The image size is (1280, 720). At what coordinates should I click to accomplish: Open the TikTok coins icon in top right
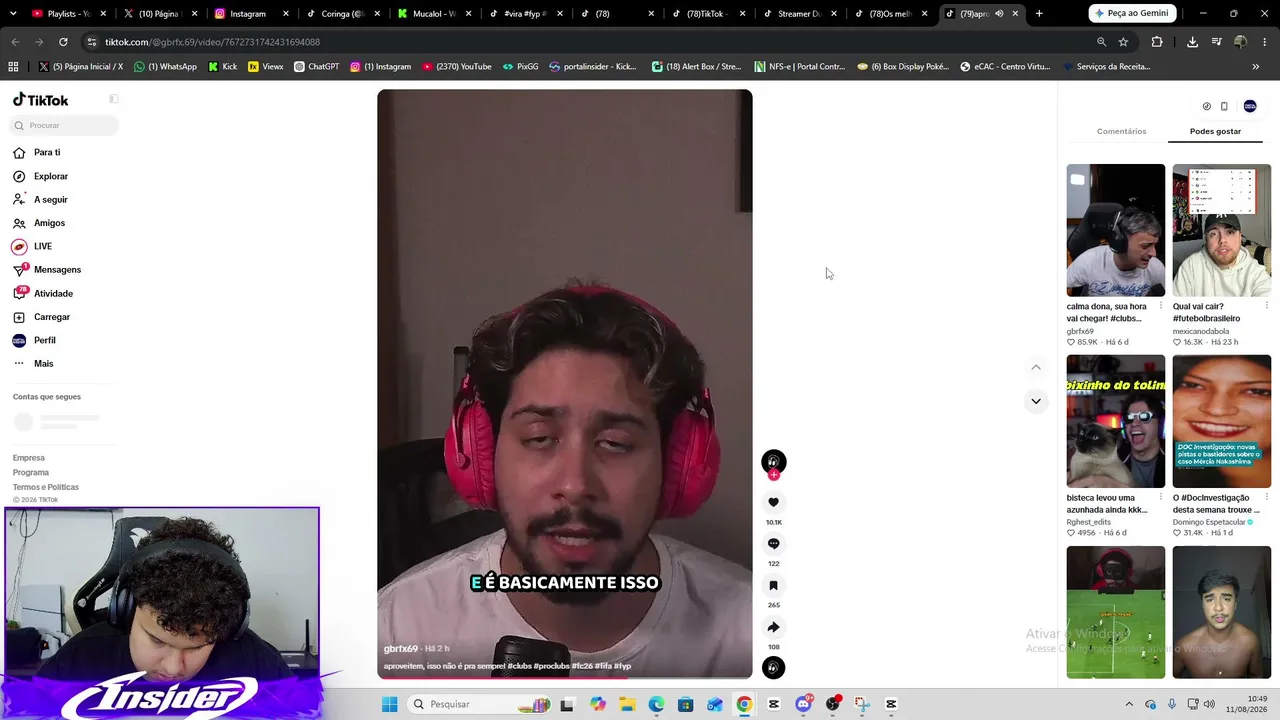(x=1206, y=106)
